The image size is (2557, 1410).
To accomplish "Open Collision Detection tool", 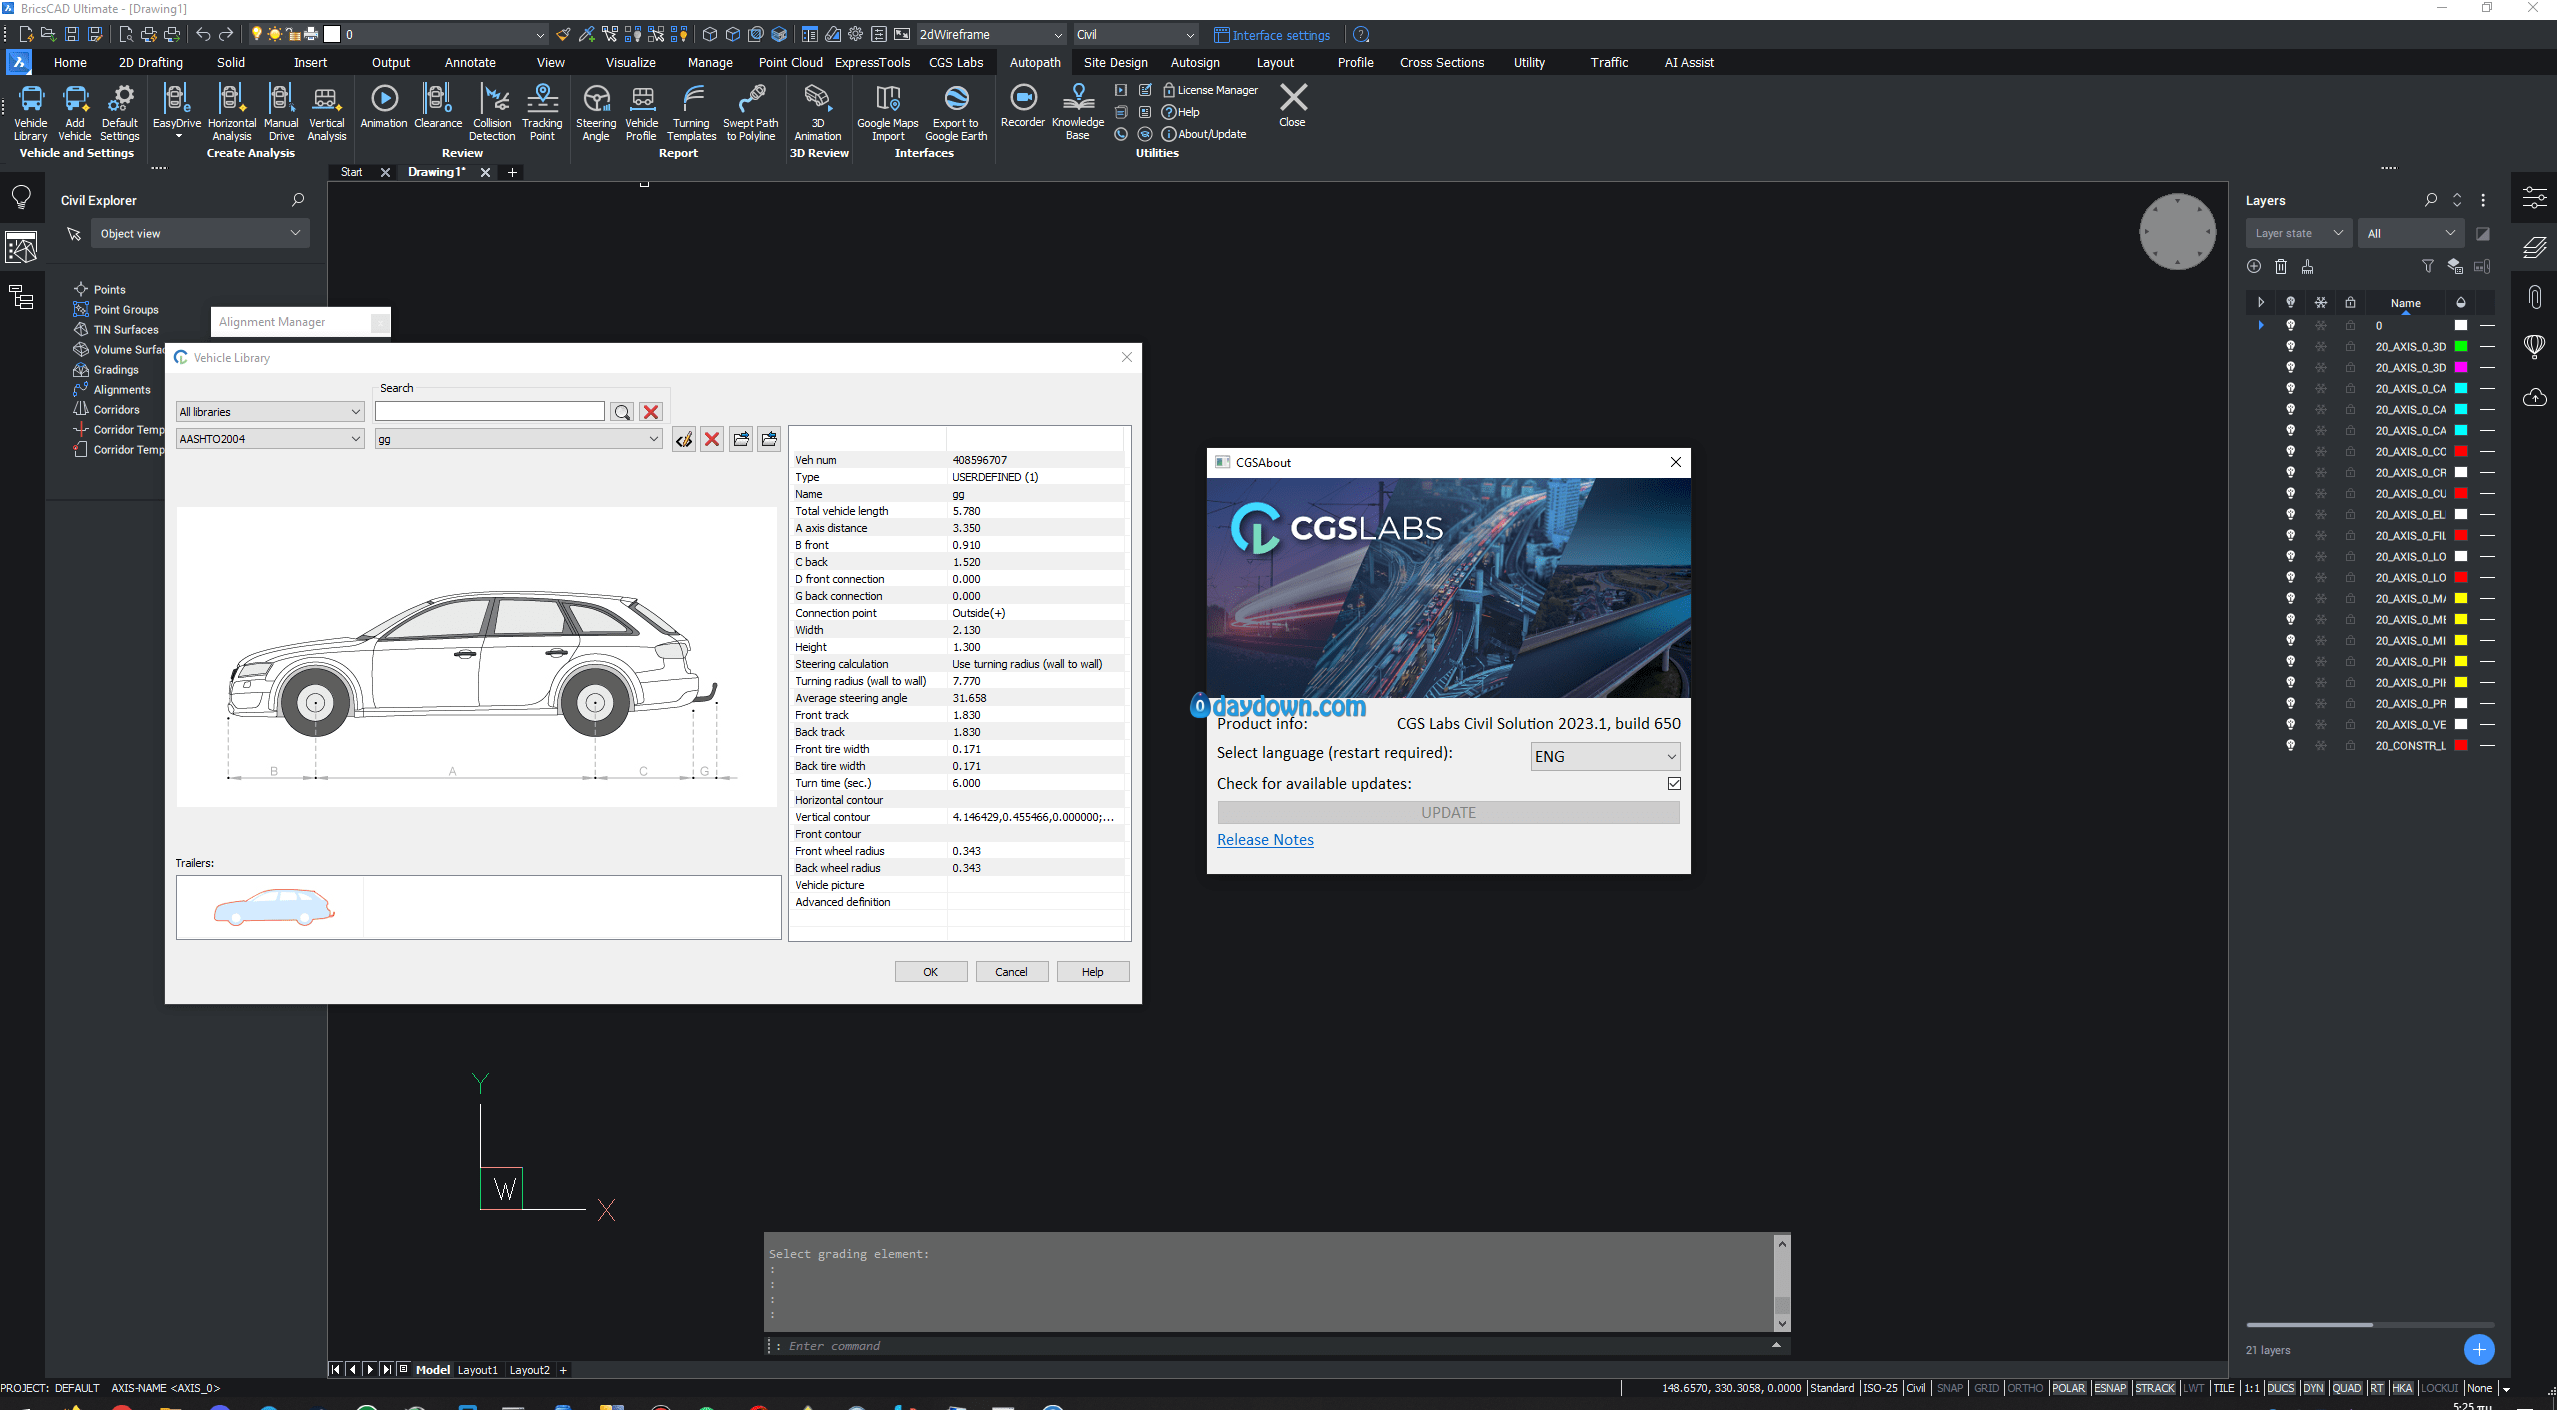I will 492,111.
